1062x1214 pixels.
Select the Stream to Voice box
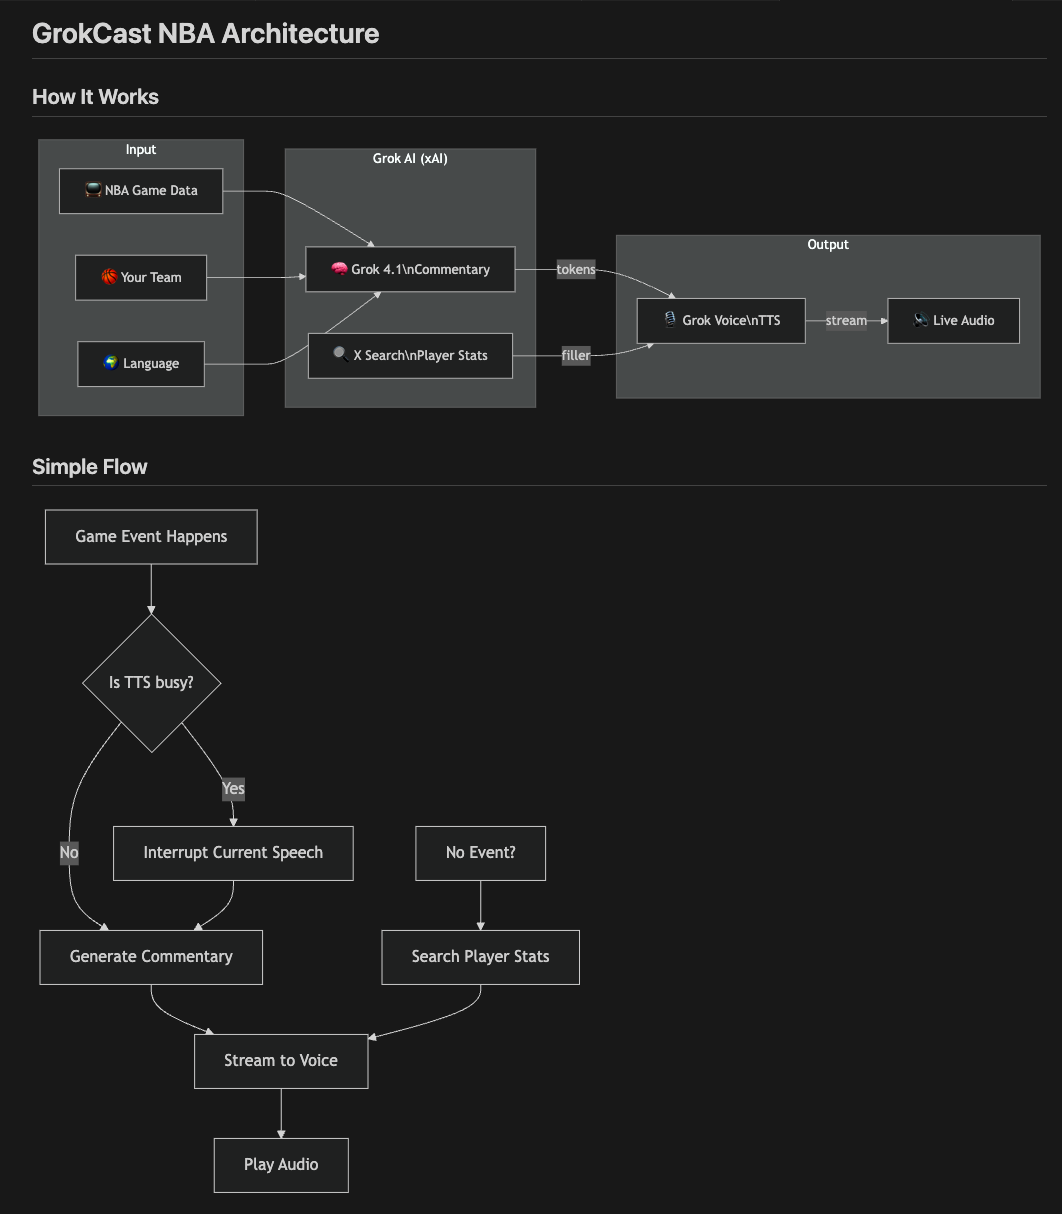point(281,1061)
